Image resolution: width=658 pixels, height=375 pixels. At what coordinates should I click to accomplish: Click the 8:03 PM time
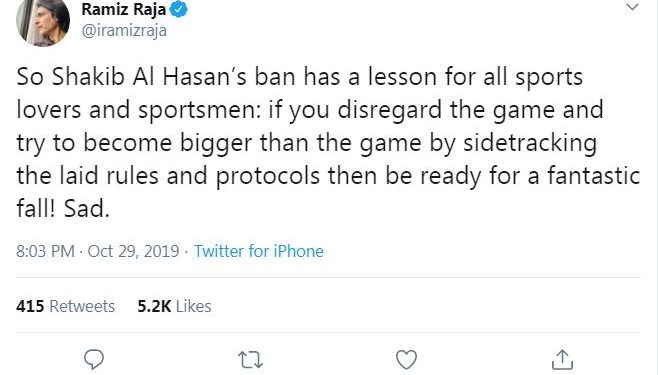pyautogui.click(x=45, y=251)
